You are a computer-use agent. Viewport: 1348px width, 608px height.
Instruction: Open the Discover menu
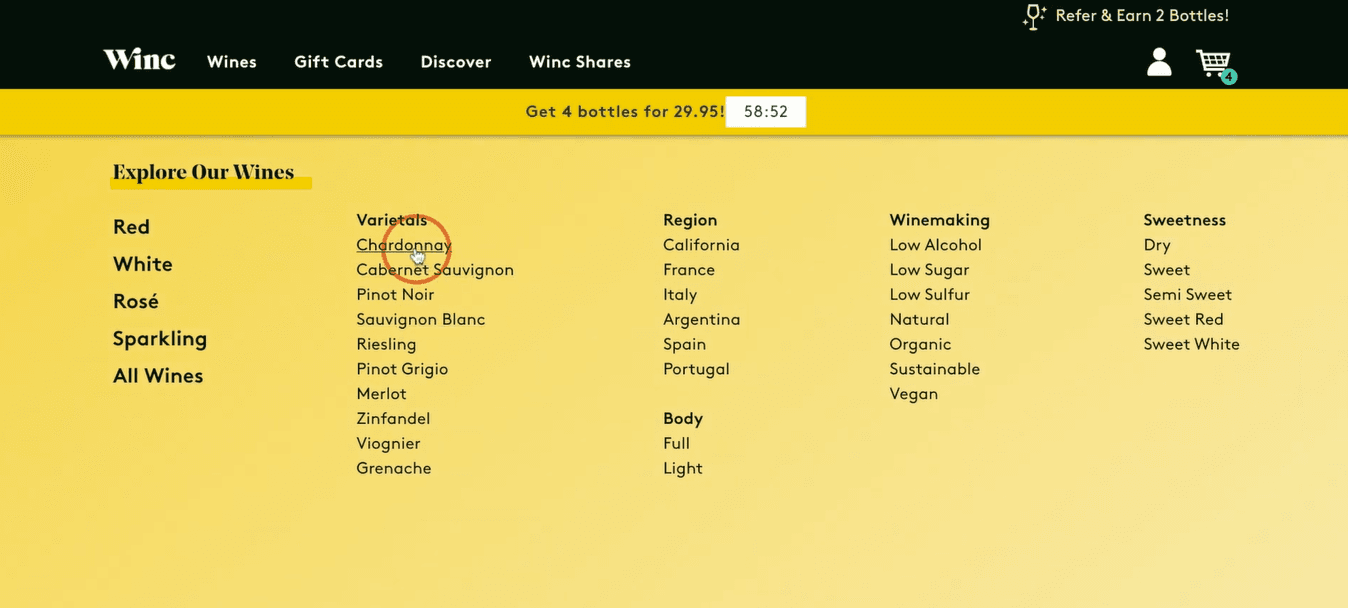(456, 62)
